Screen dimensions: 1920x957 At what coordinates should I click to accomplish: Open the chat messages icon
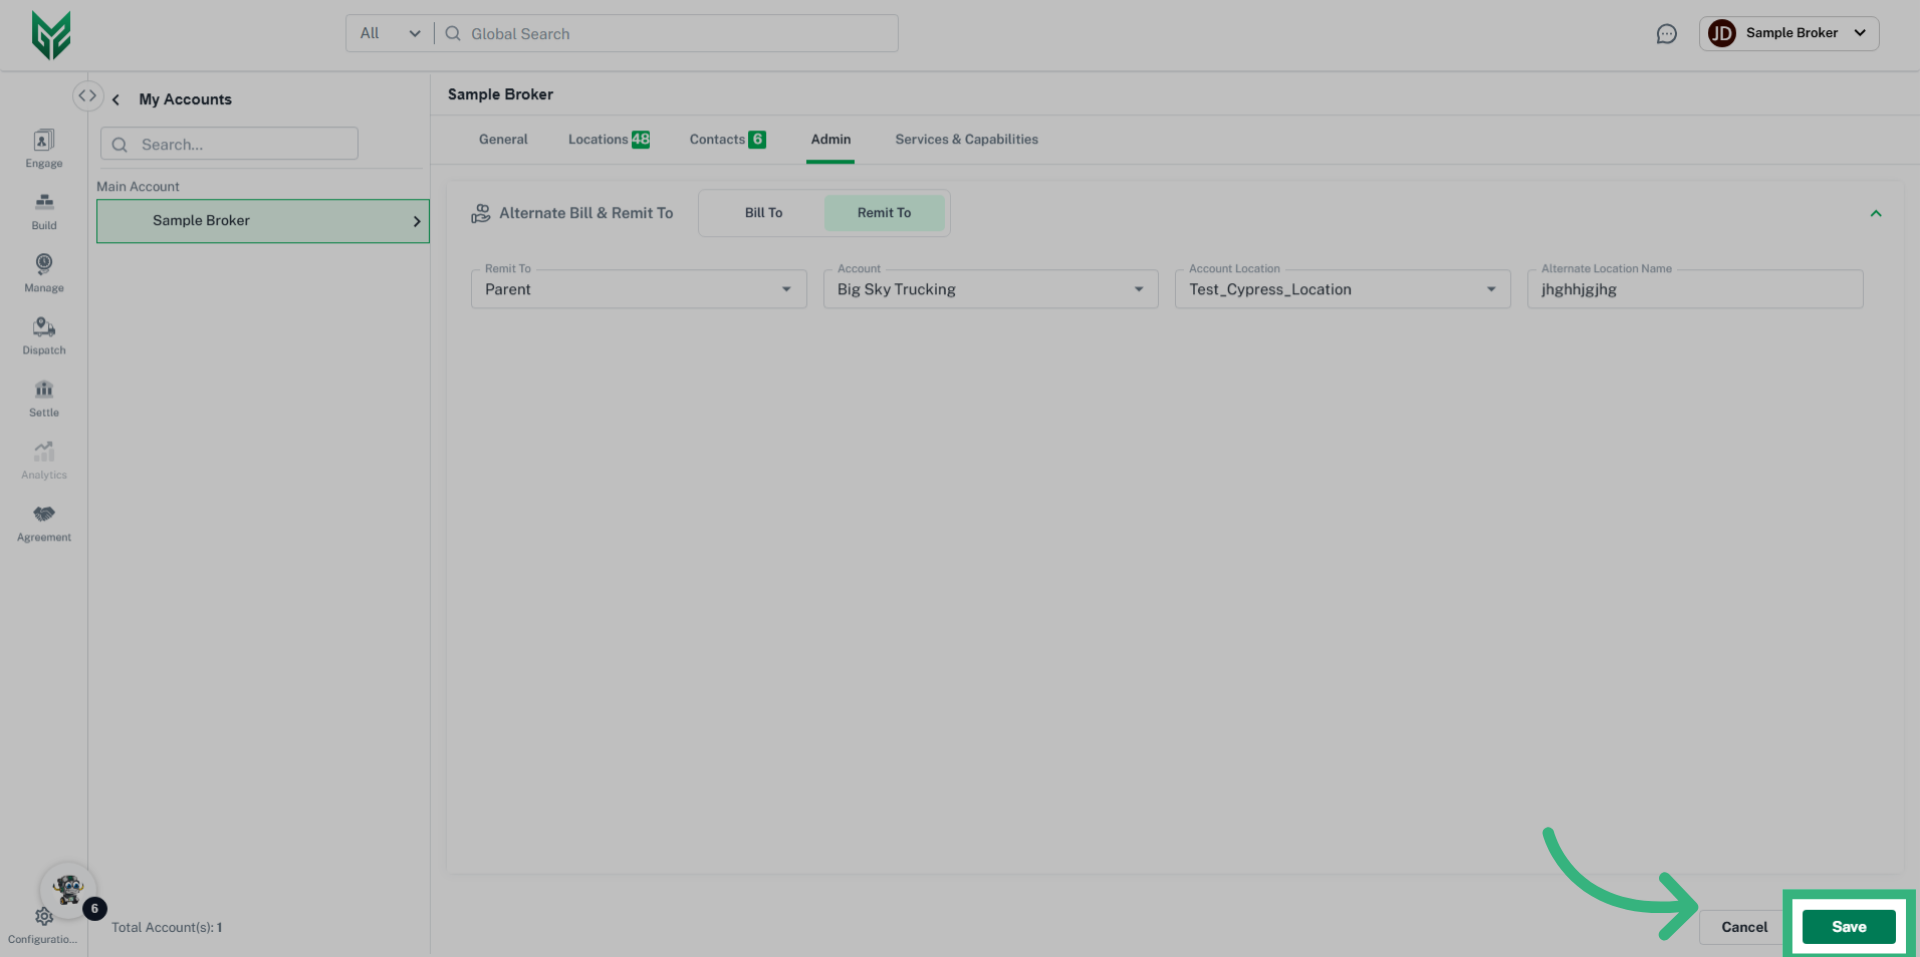point(1666,34)
